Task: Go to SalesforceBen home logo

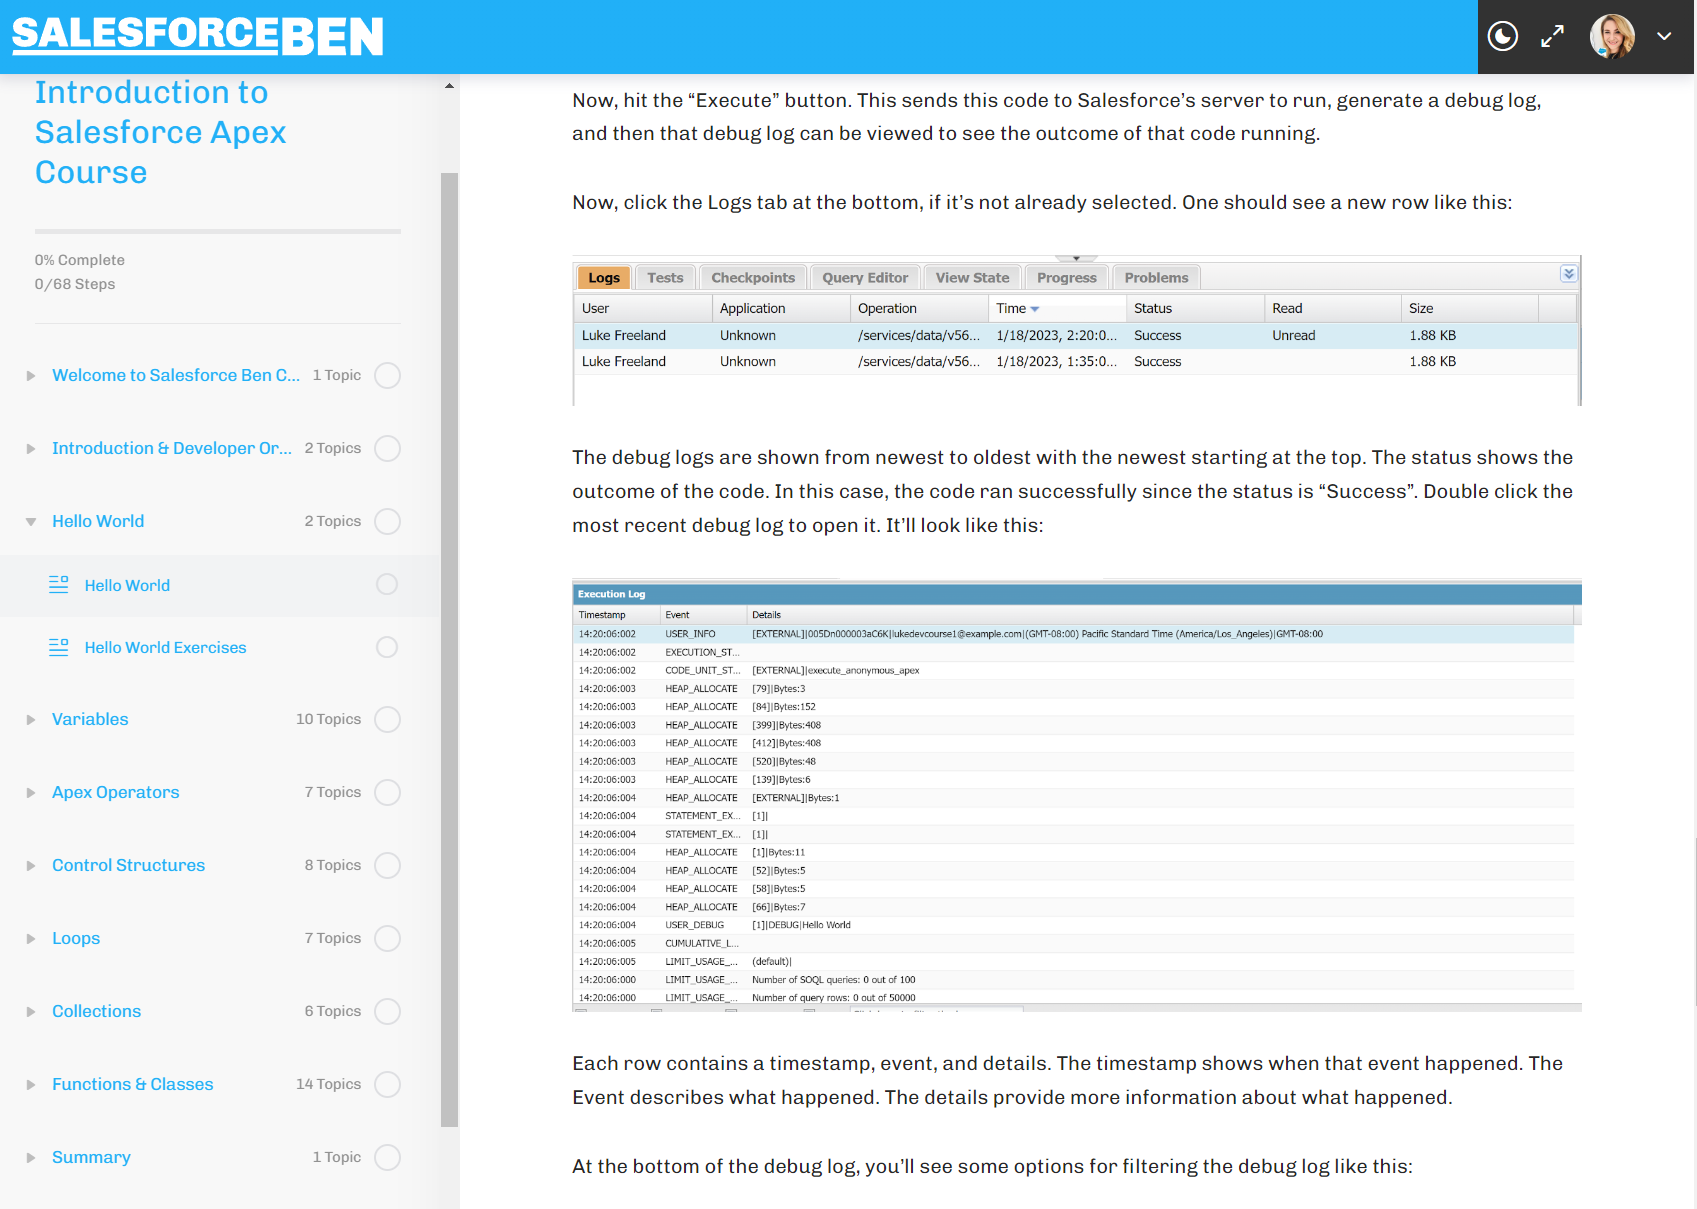Action: coord(198,35)
